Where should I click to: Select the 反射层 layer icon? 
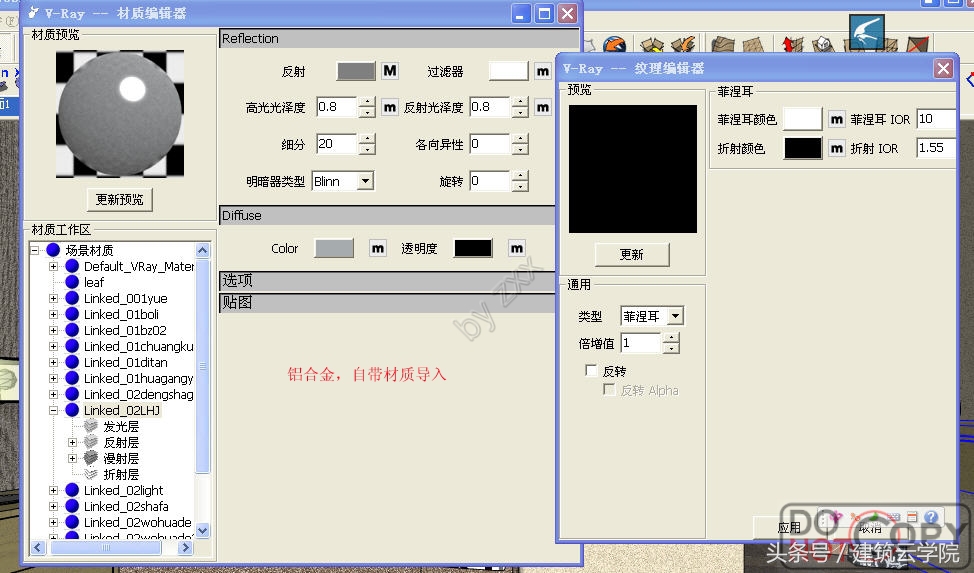click(x=91, y=442)
